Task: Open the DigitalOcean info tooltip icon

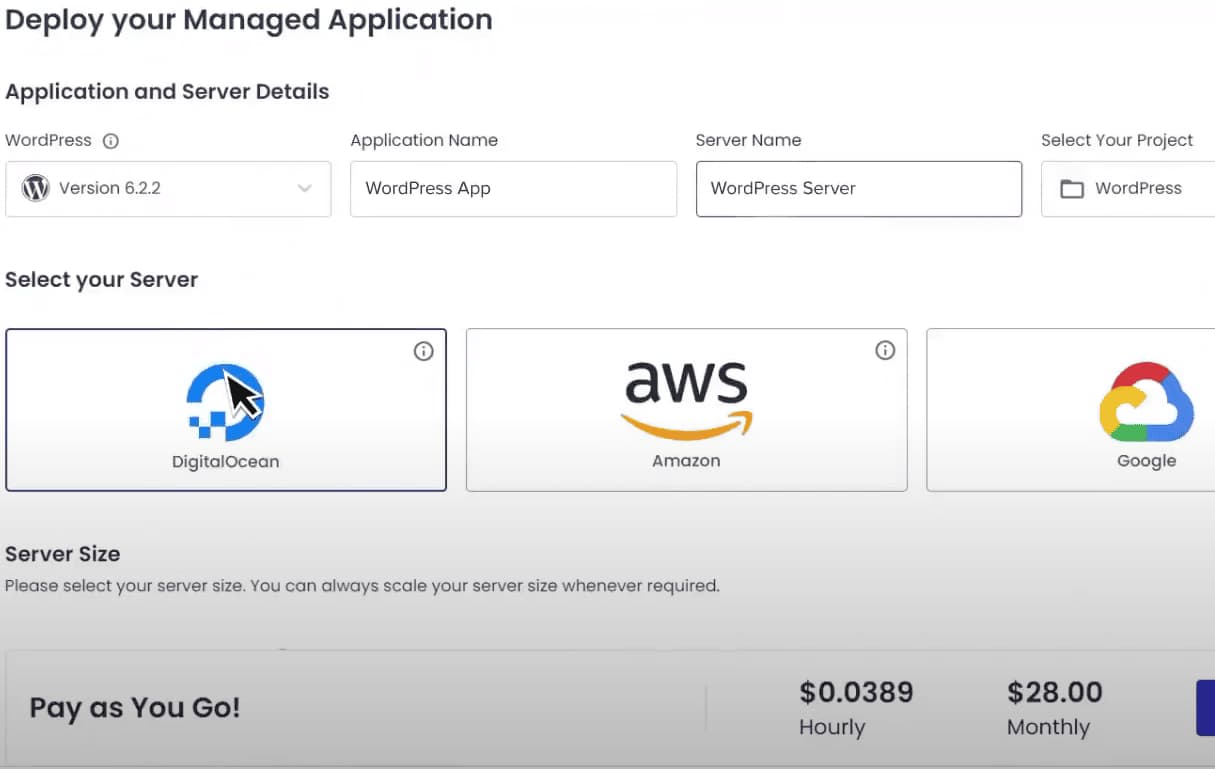Action: [x=423, y=351]
